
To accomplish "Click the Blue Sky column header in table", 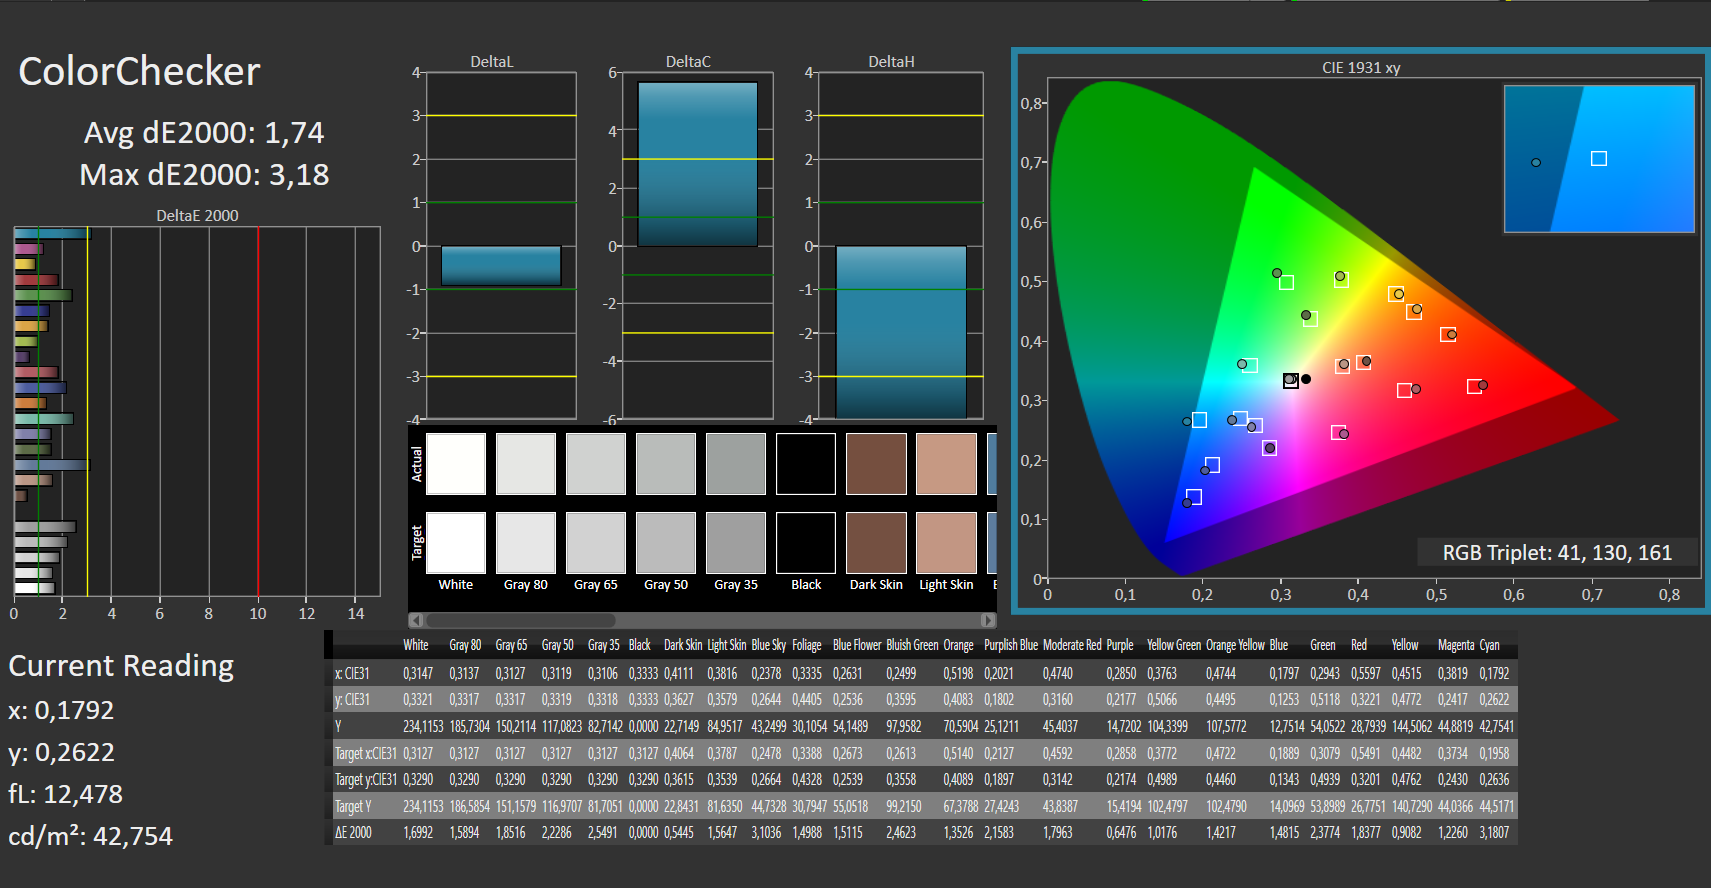I will (x=768, y=645).
